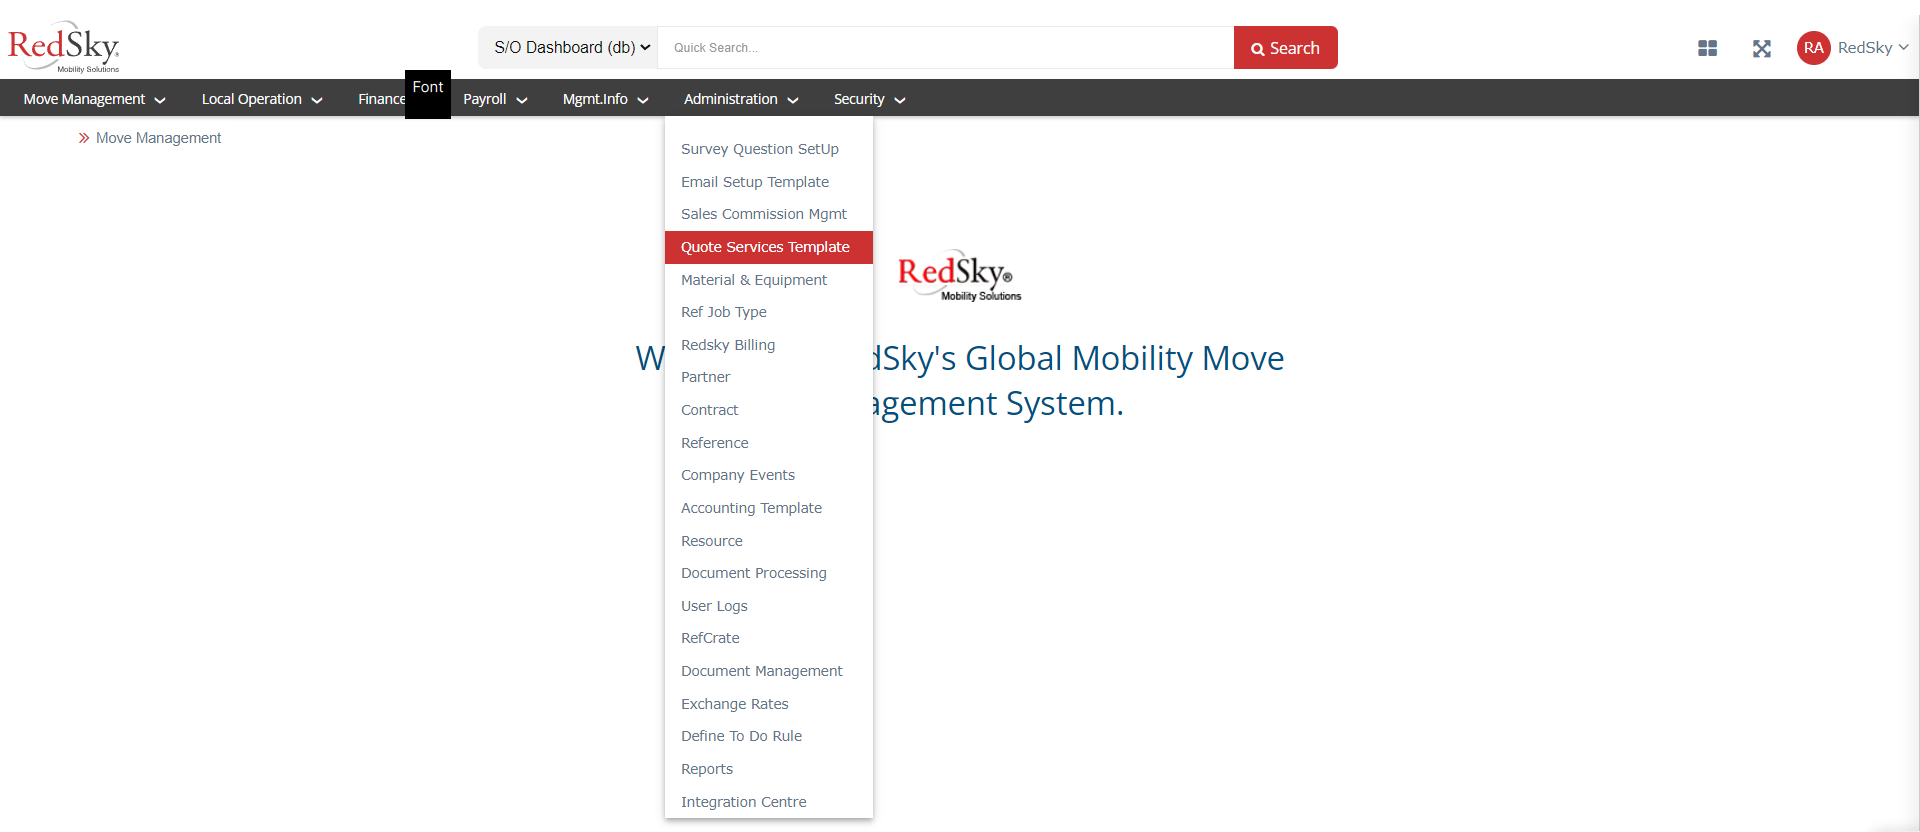The width and height of the screenshot is (1920, 832).
Task: Select User Logs menu entry
Action: point(768,606)
